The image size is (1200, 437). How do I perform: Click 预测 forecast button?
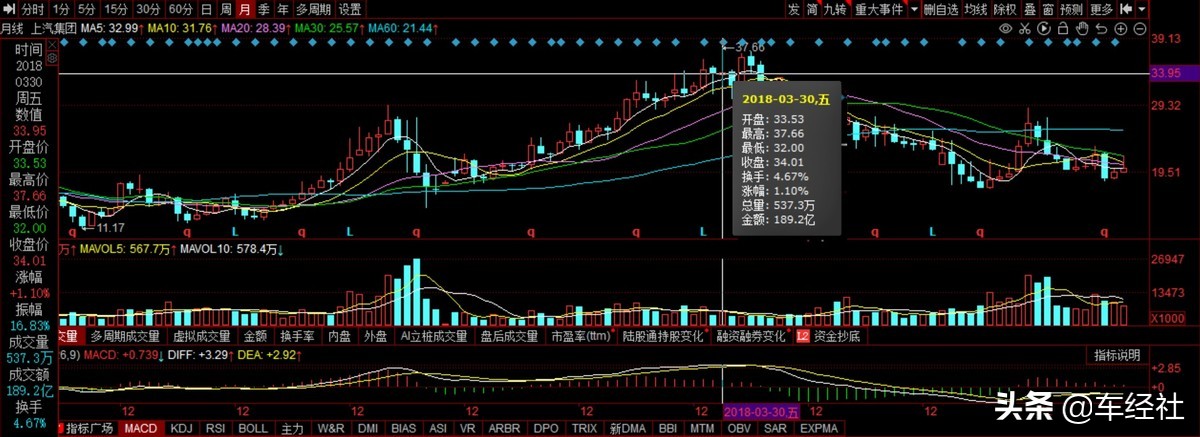pos(1071,9)
